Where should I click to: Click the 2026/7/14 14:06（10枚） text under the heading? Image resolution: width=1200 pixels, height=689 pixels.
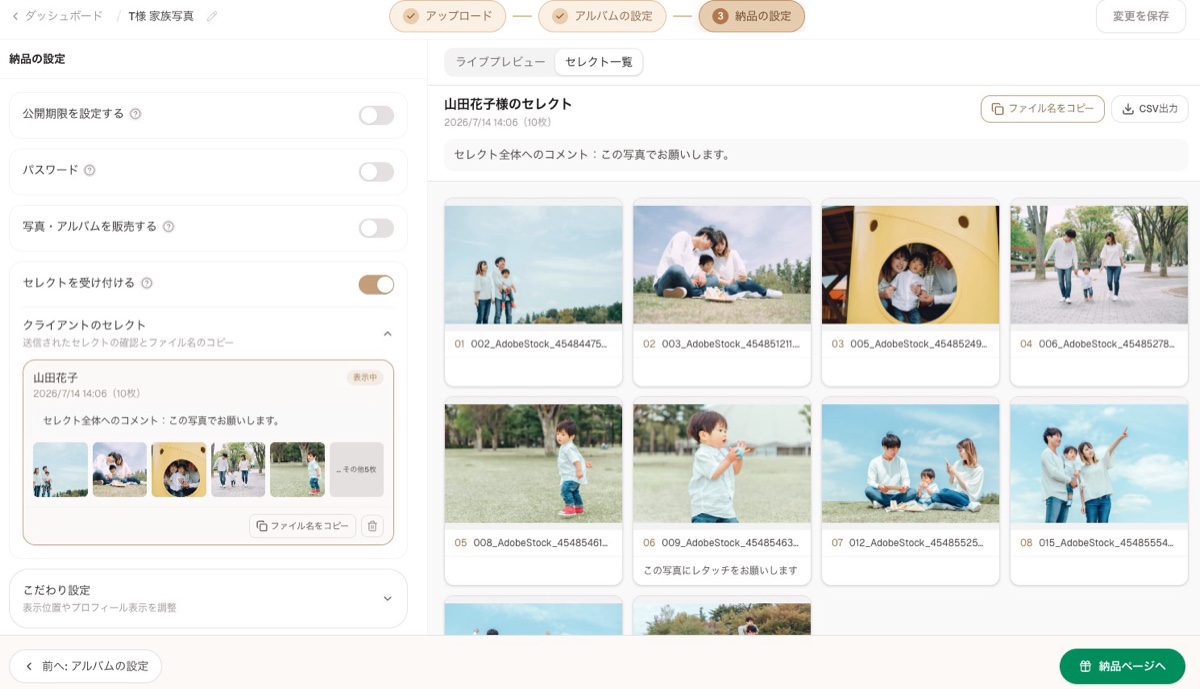pos(497,123)
